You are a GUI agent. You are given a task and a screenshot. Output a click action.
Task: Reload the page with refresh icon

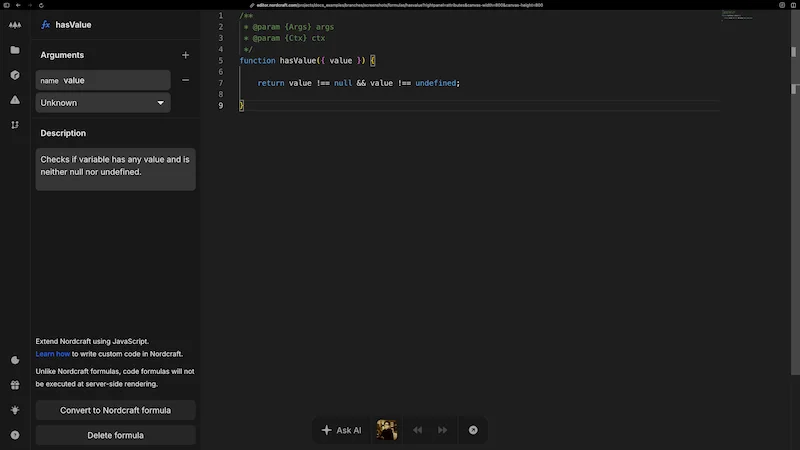[41, 5]
